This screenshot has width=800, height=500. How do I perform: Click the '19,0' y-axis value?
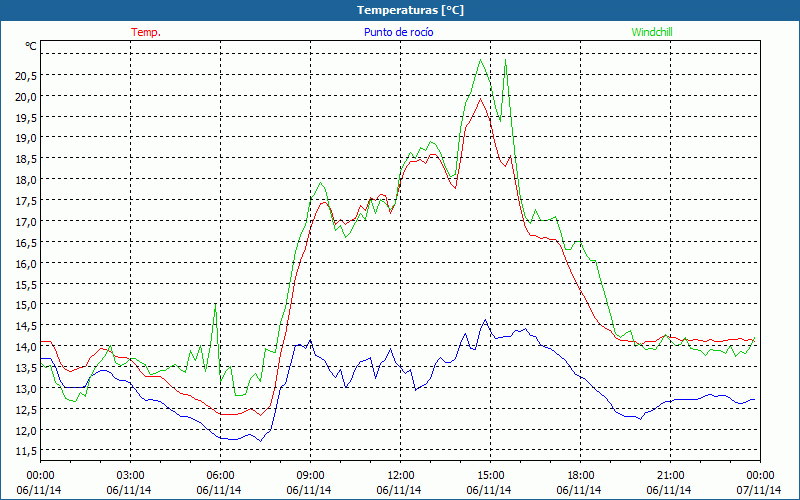coord(26,138)
